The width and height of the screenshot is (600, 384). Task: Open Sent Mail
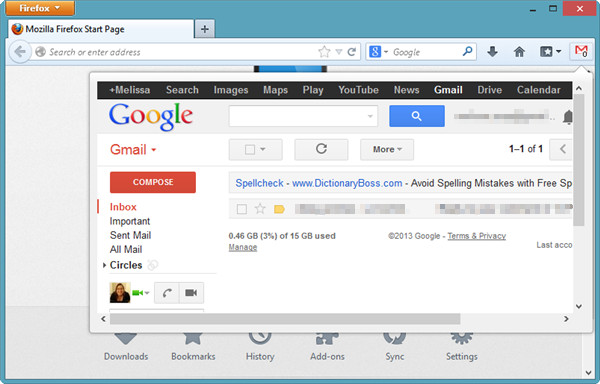coord(130,235)
